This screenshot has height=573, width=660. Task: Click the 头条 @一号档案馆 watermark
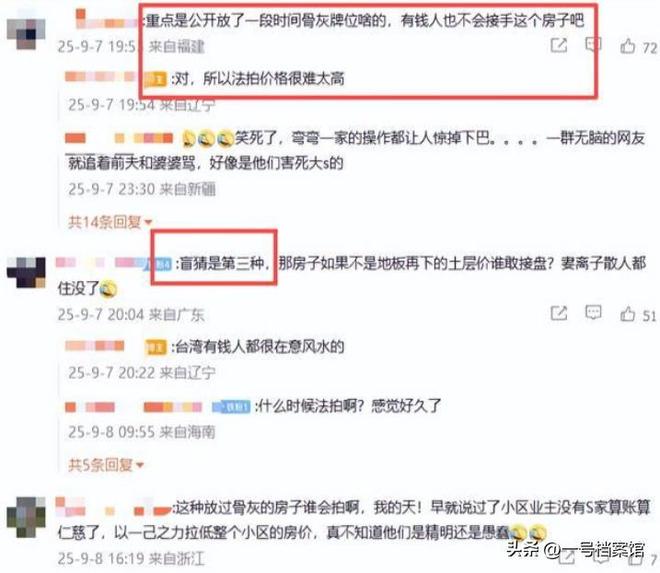click(575, 550)
